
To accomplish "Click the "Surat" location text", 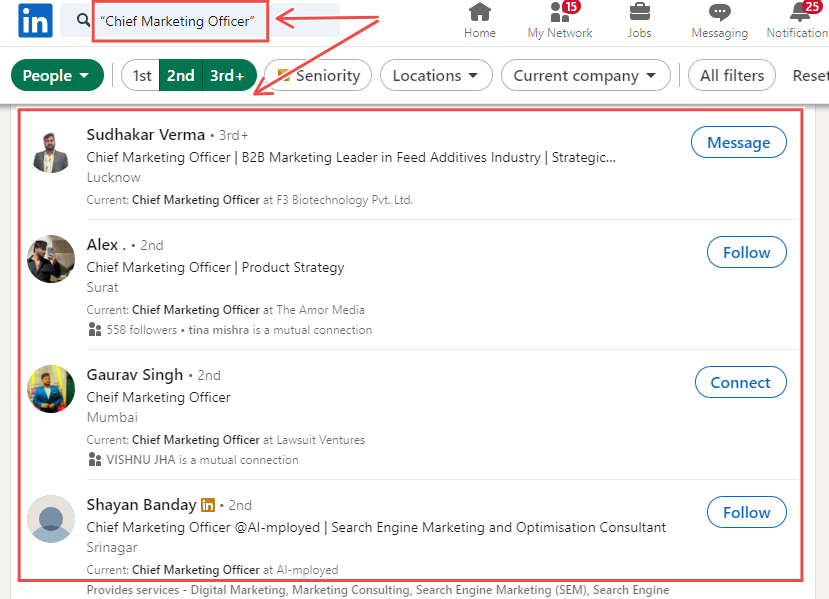I will 103,288.
